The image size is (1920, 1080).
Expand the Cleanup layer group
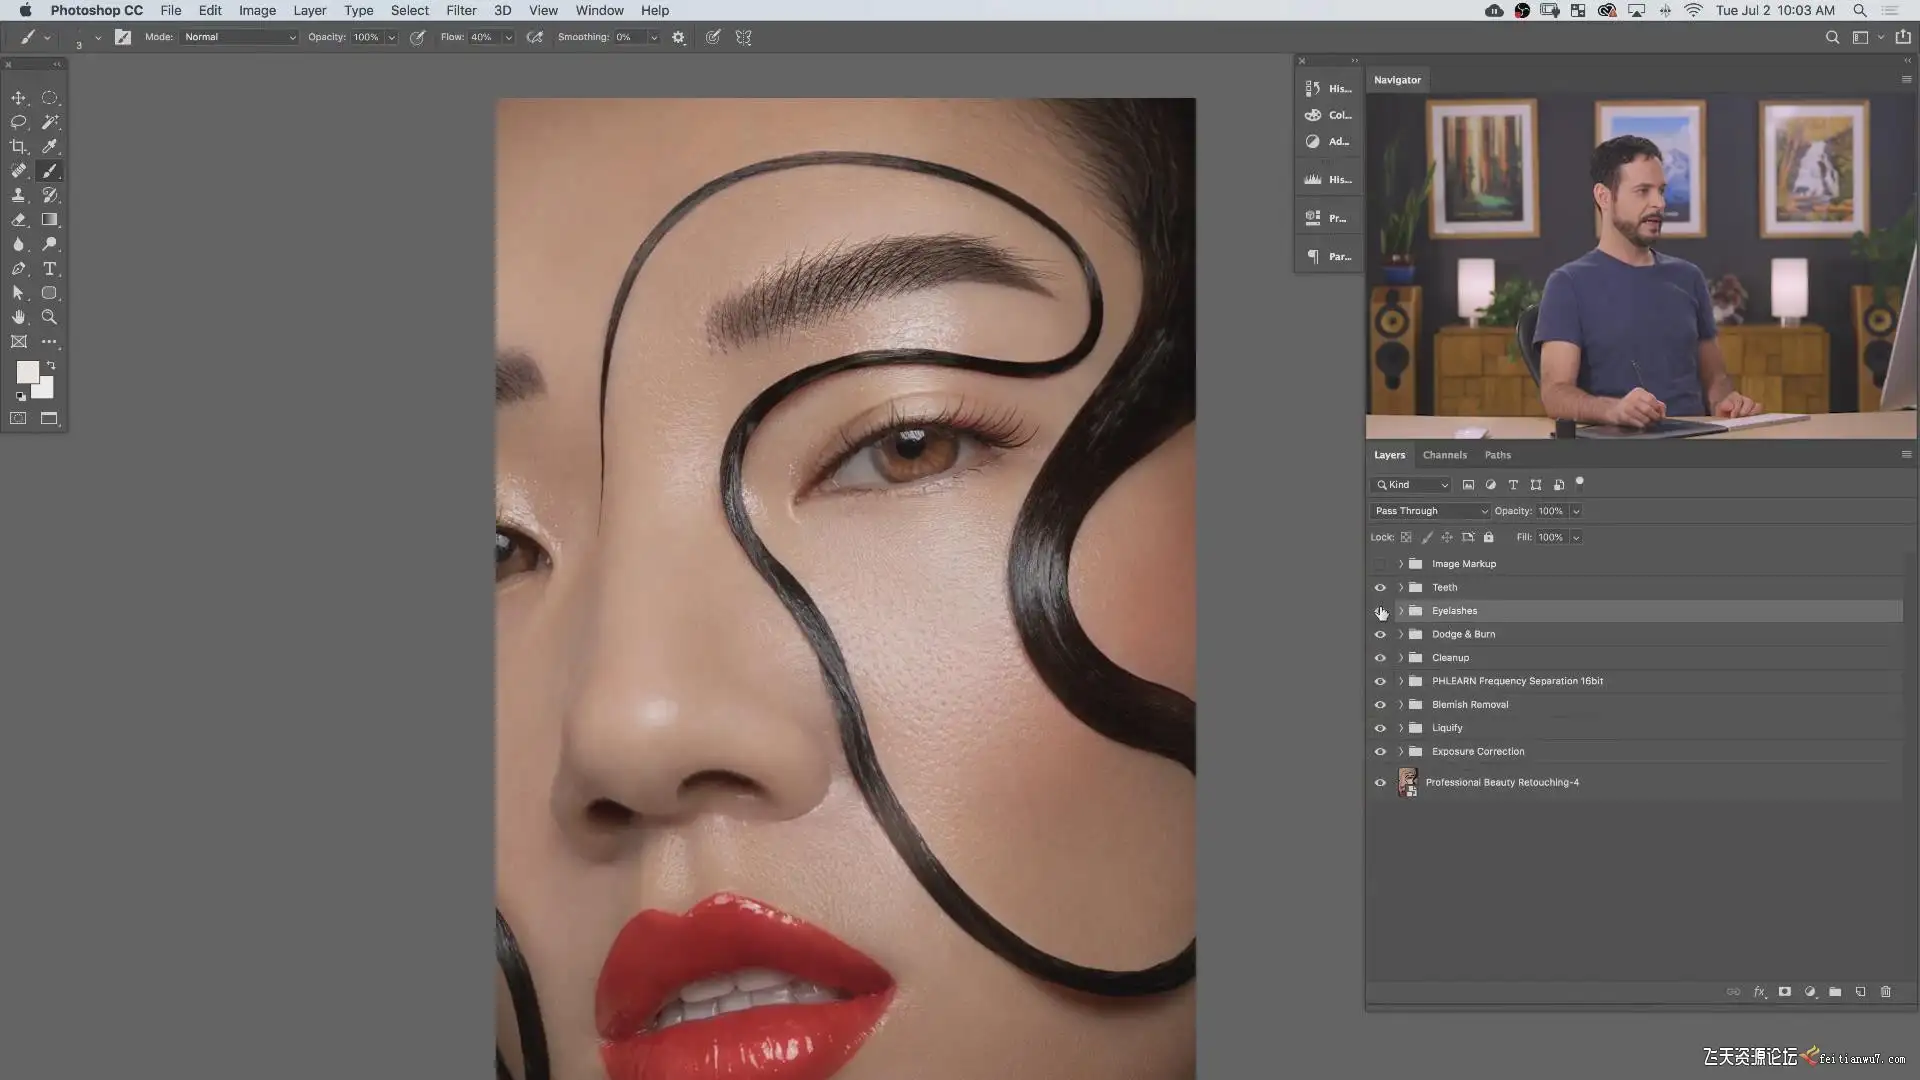tap(1401, 658)
